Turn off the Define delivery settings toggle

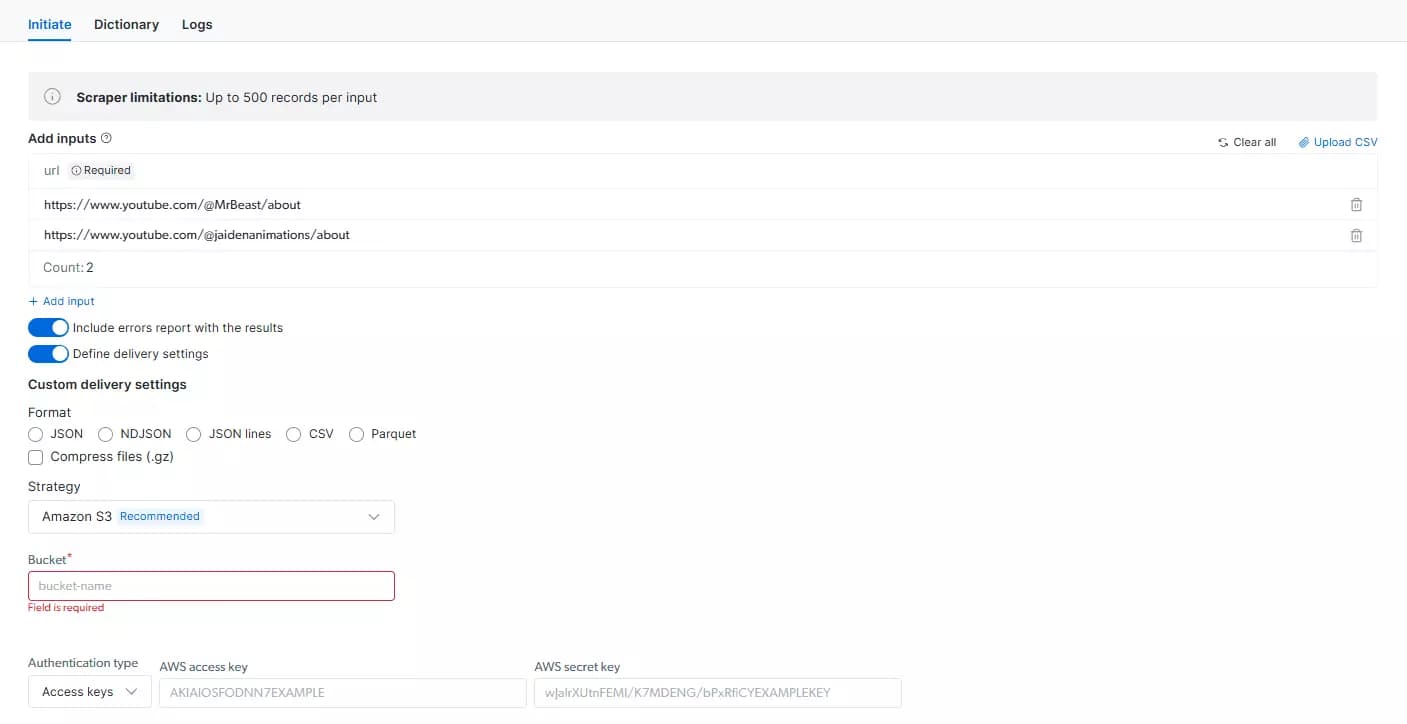pos(48,353)
